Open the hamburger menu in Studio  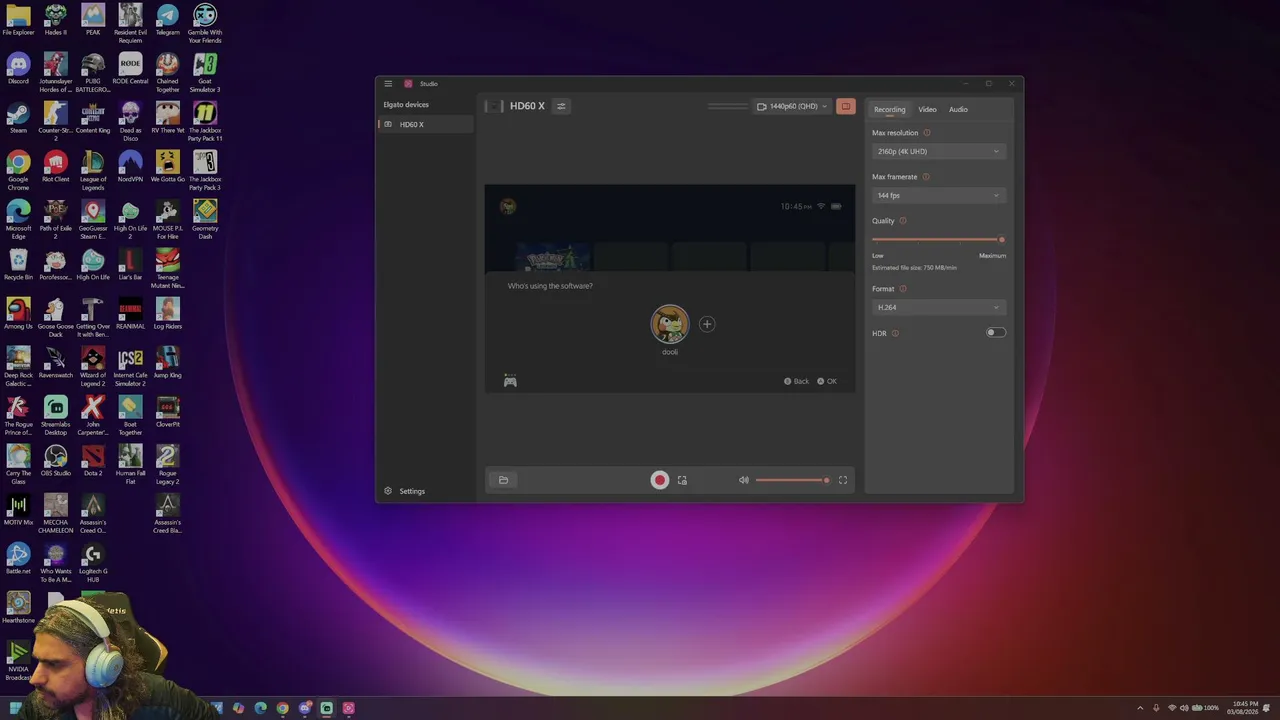coord(388,84)
